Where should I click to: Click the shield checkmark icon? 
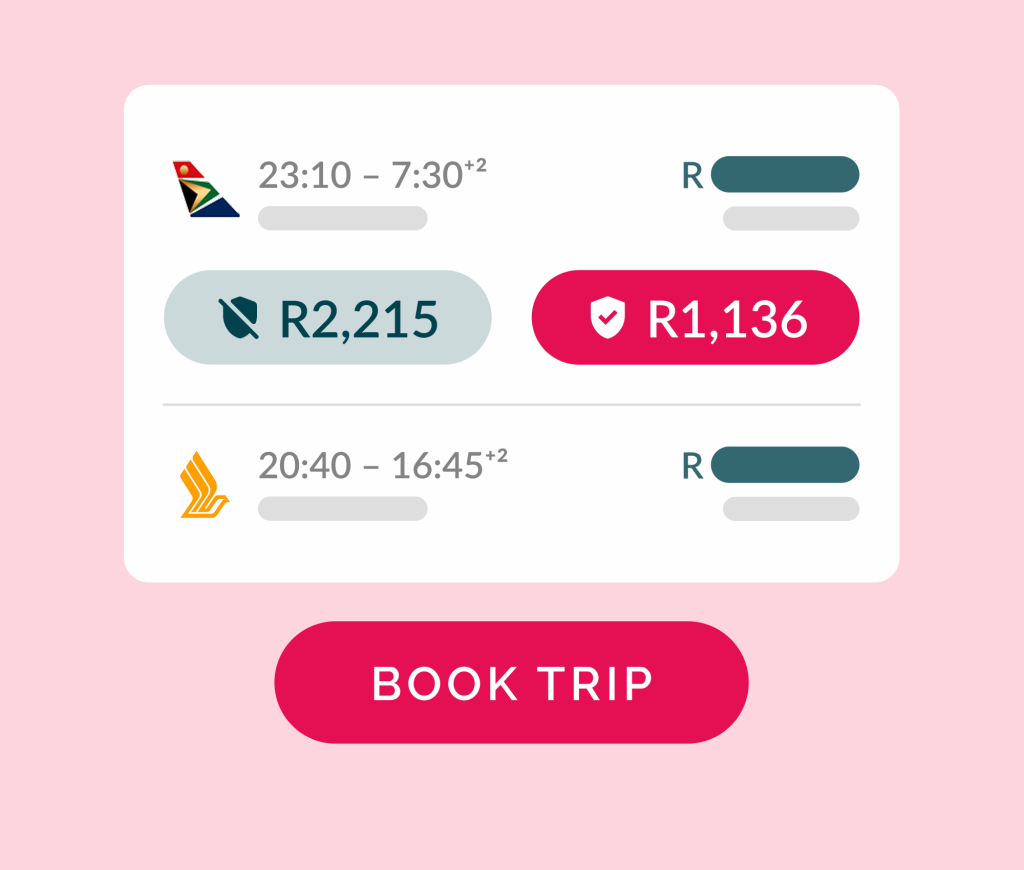tap(607, 318)
